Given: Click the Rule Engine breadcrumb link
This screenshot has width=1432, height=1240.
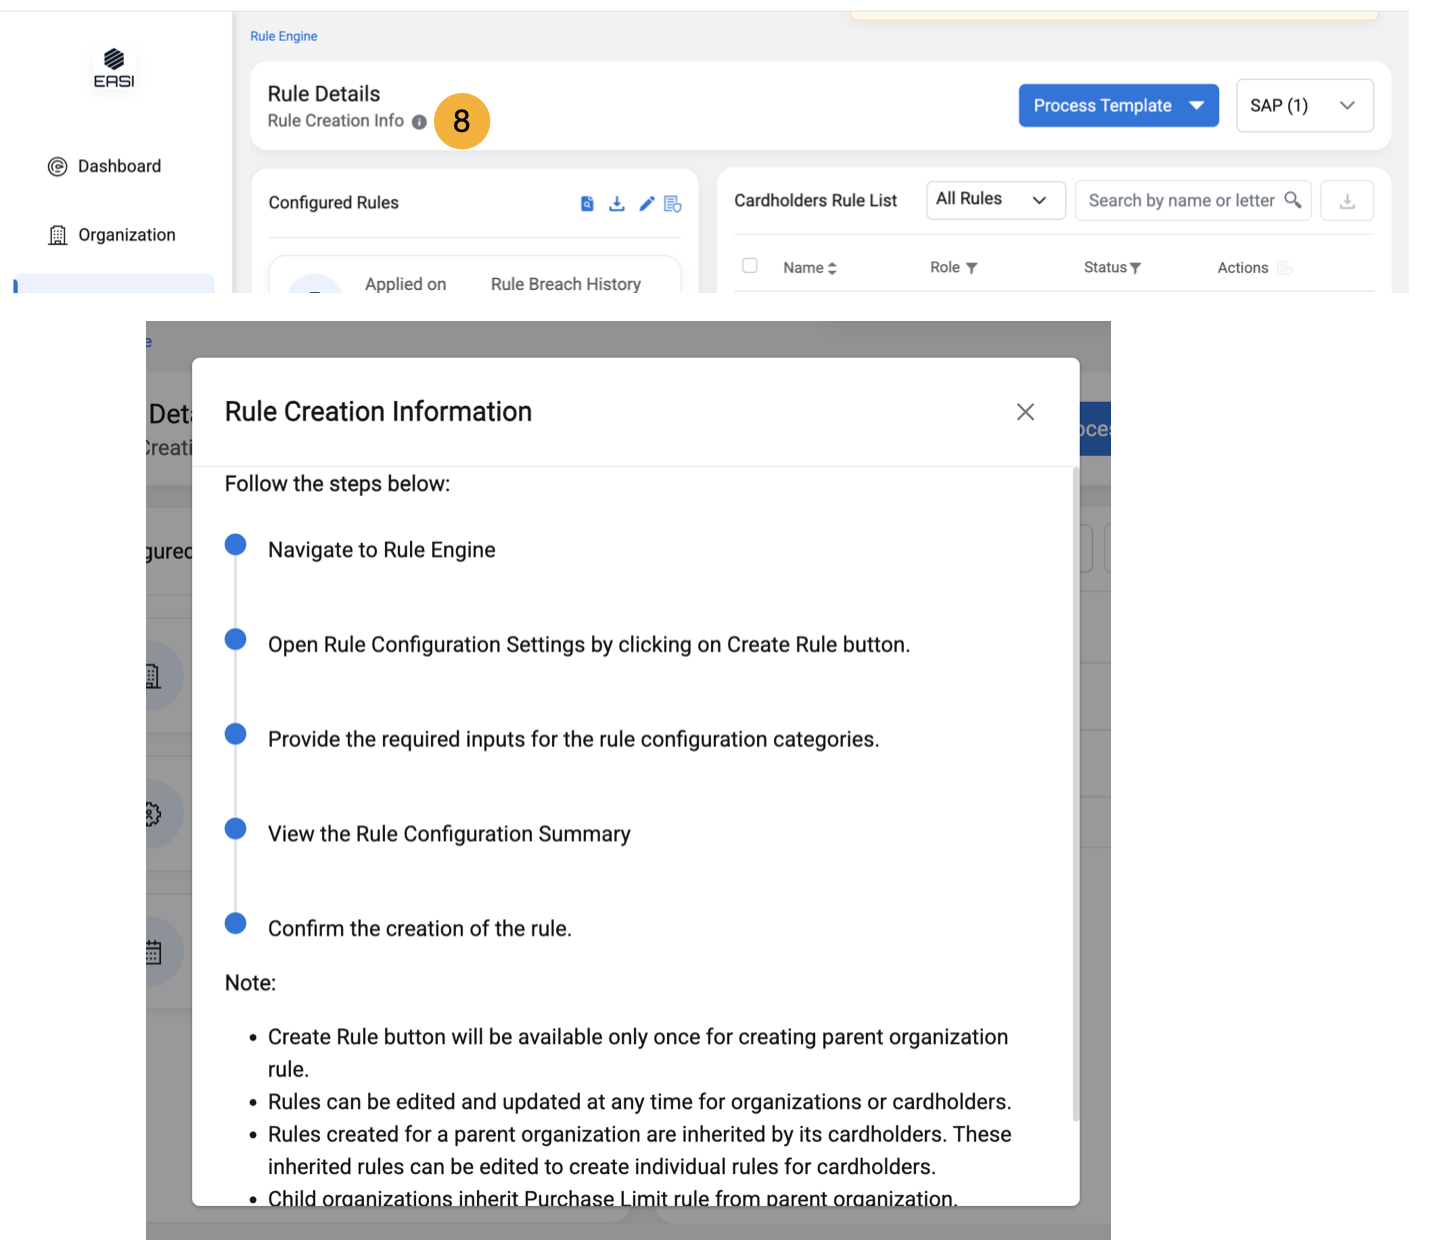Looking at the screenshot, I should click(x=284, y=36).
